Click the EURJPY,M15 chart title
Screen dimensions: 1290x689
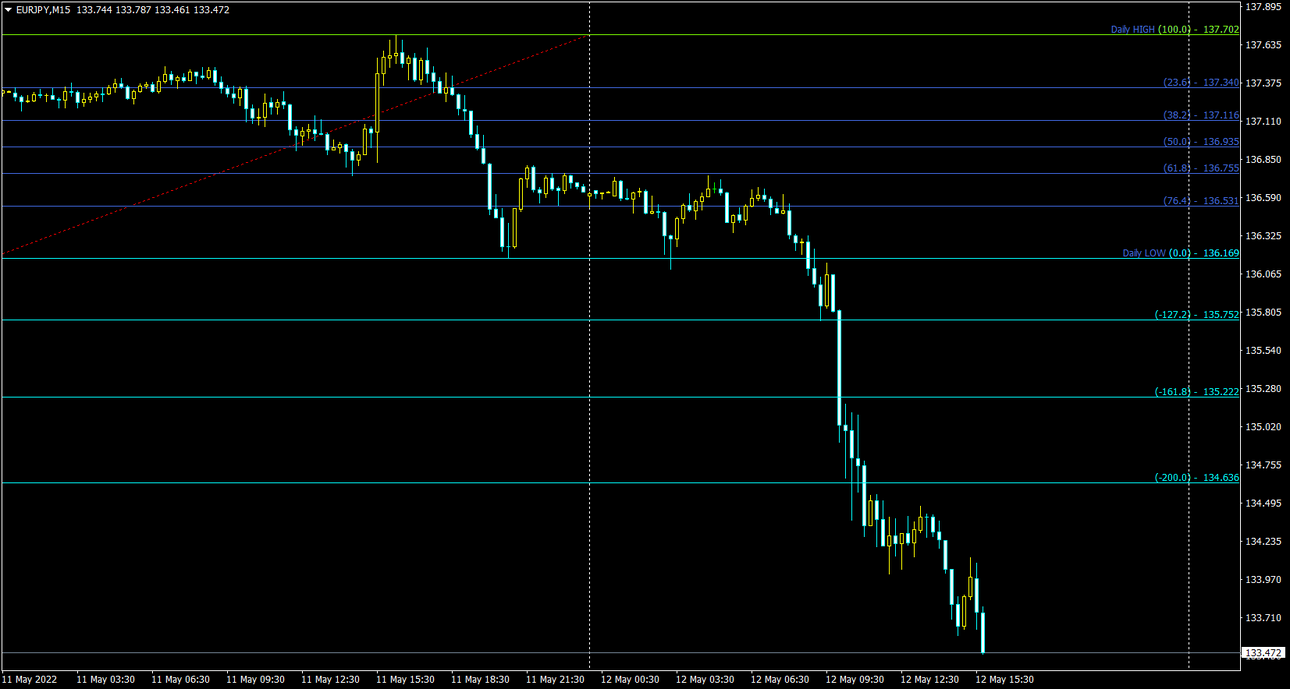pos(43,10)
